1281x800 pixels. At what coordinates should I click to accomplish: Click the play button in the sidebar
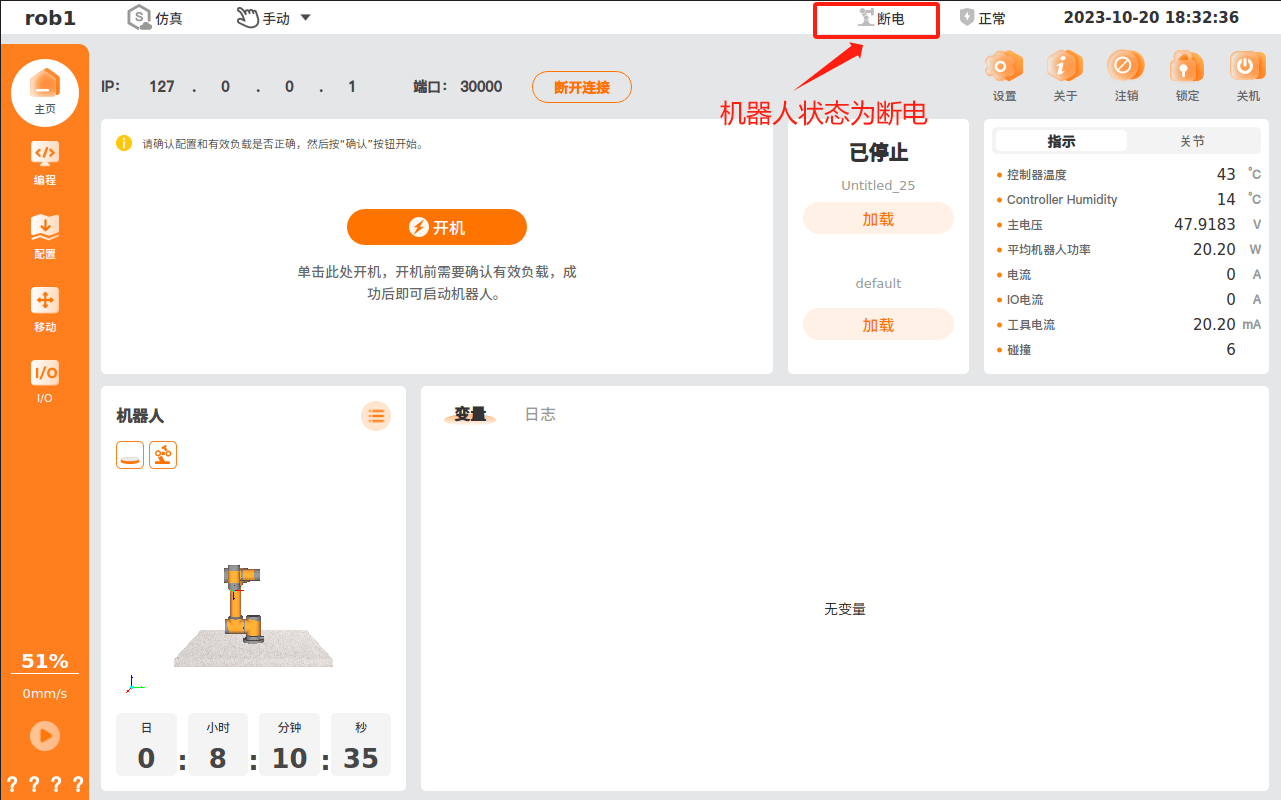(x=45, y=736)
